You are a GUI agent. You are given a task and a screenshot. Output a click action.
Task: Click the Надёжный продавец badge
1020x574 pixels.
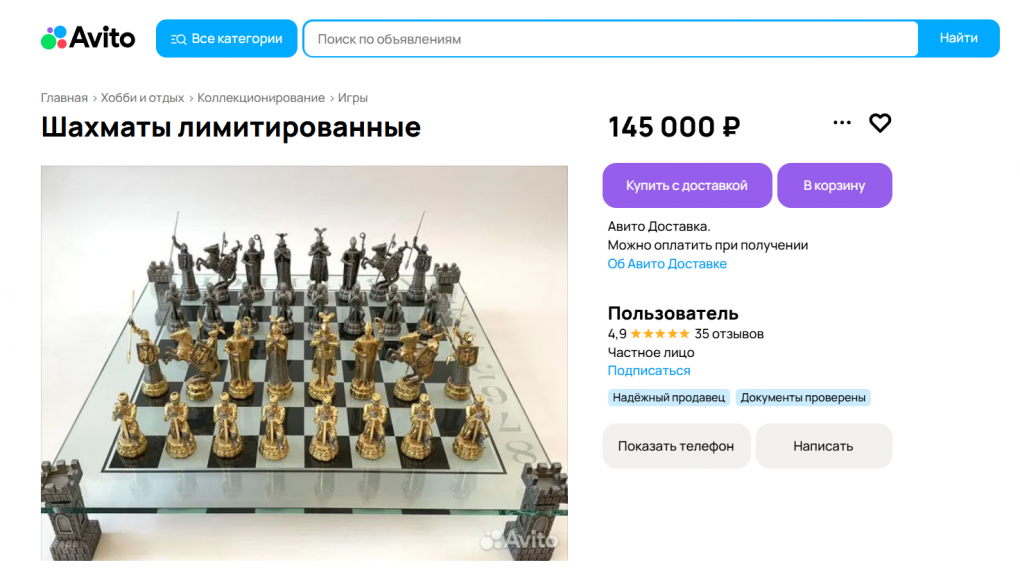(x=669, y=398)
